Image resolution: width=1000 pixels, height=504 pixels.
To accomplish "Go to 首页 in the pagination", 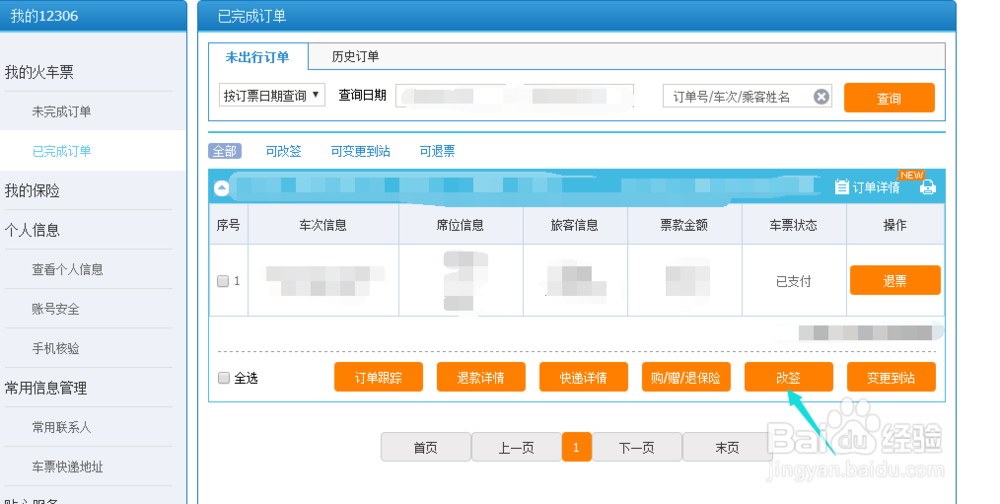I will click(426, 447).
